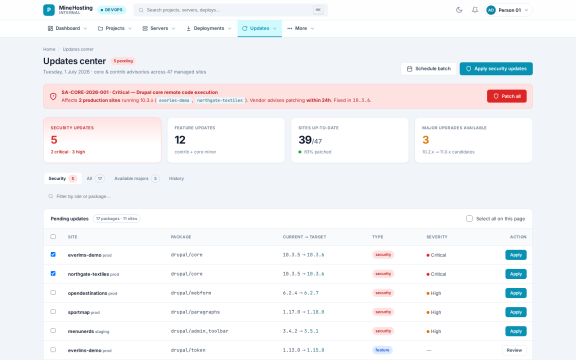Review the everlms-demo drupal/token update
This screenshot has height=360, width=576.
514,350
